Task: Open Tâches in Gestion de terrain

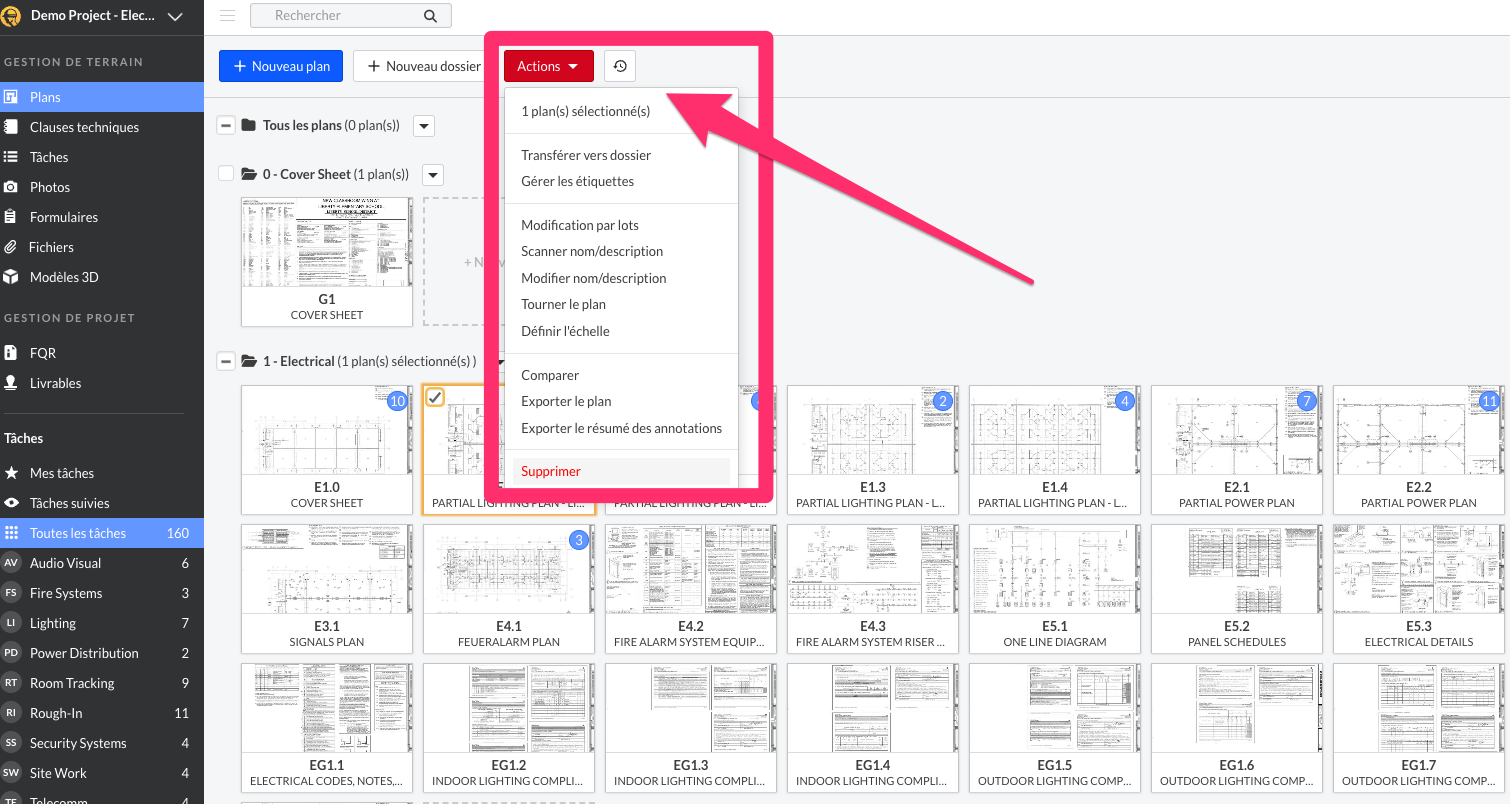Action: (102, 157)
